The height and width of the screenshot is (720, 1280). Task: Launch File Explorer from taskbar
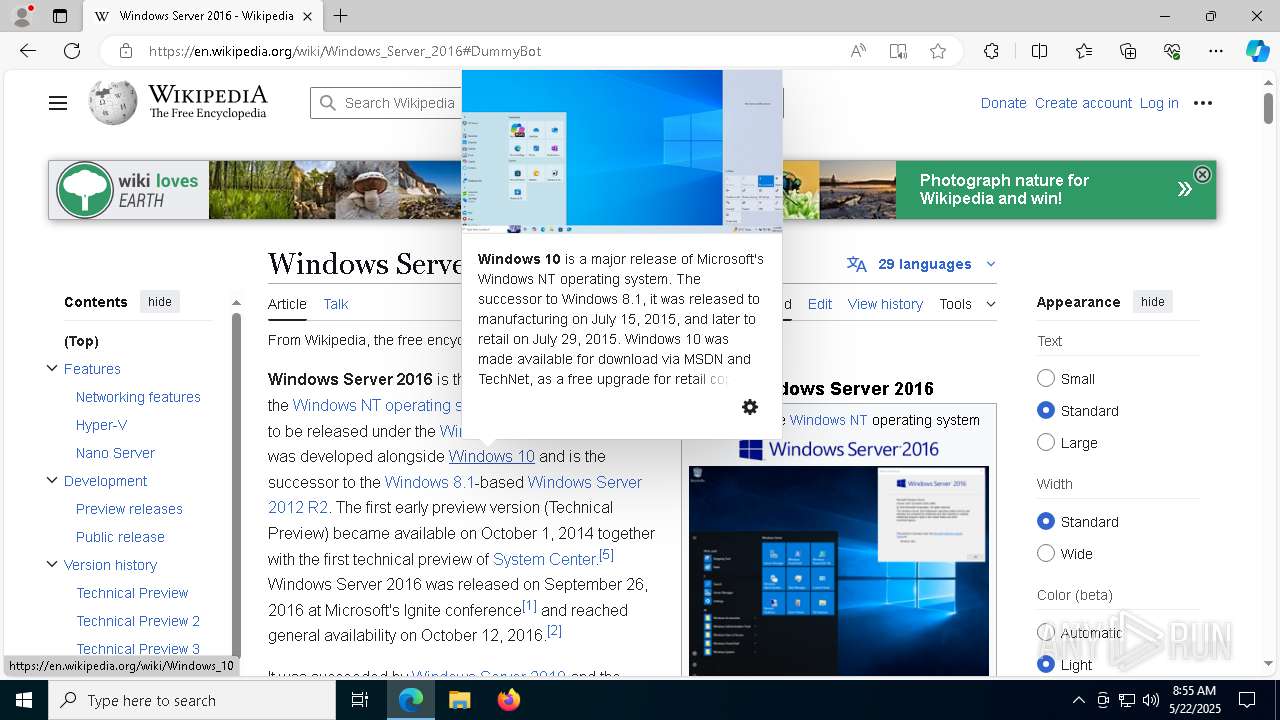click(x=459, y=700)
